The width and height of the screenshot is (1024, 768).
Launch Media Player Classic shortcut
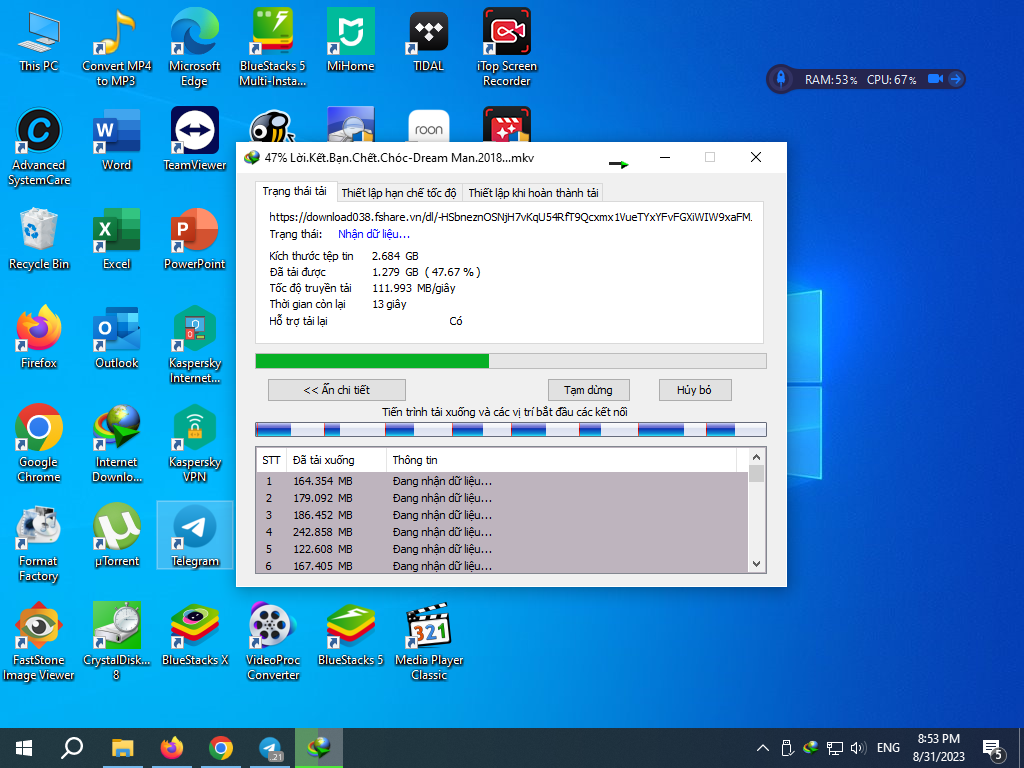pos(428,643)
